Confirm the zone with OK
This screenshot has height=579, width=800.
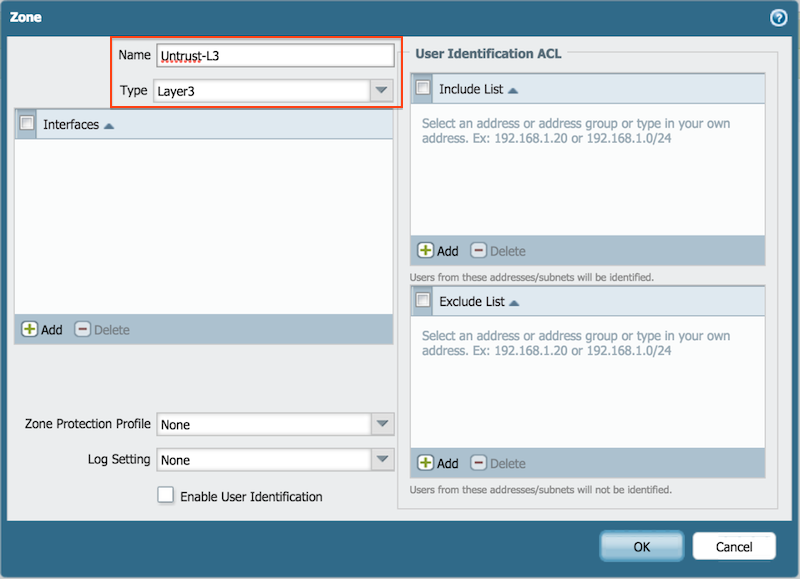tap(641, 546)
